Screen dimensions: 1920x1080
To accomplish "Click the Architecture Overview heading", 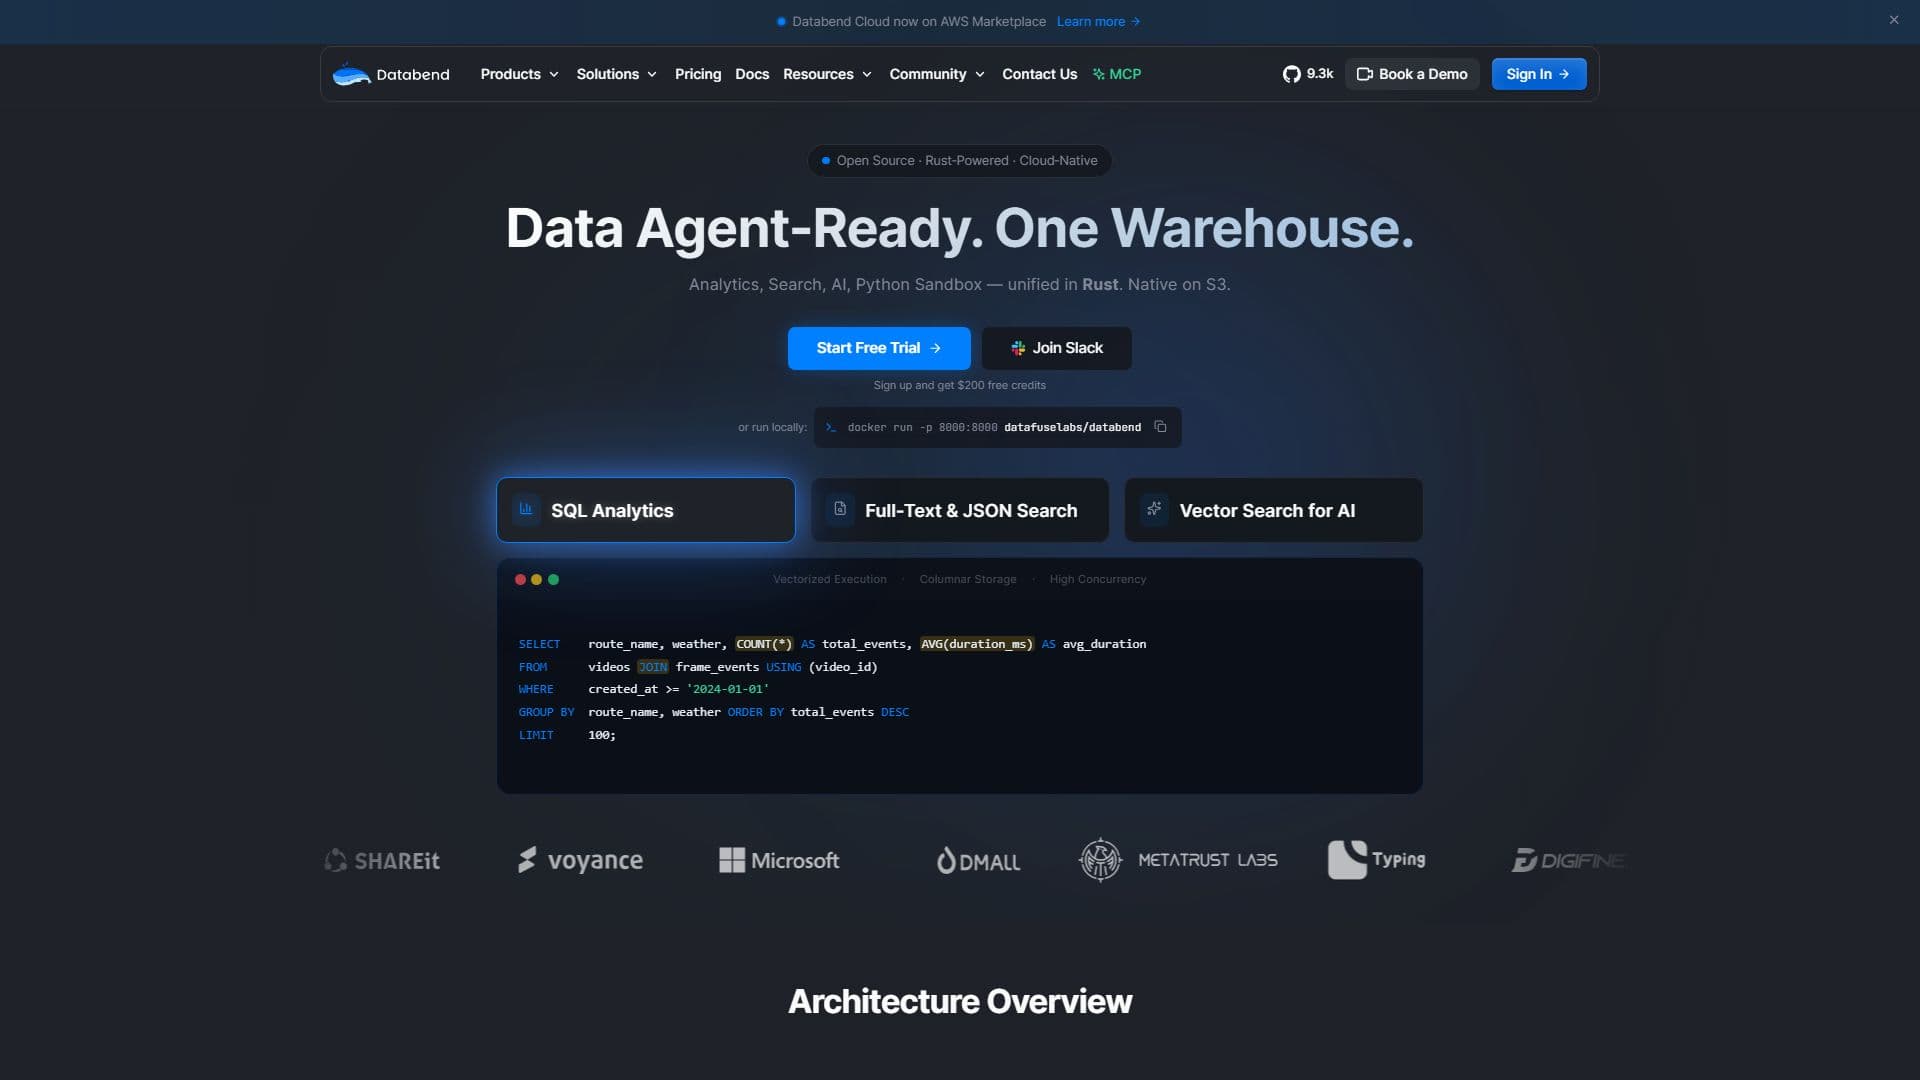I will point(960,1001).
